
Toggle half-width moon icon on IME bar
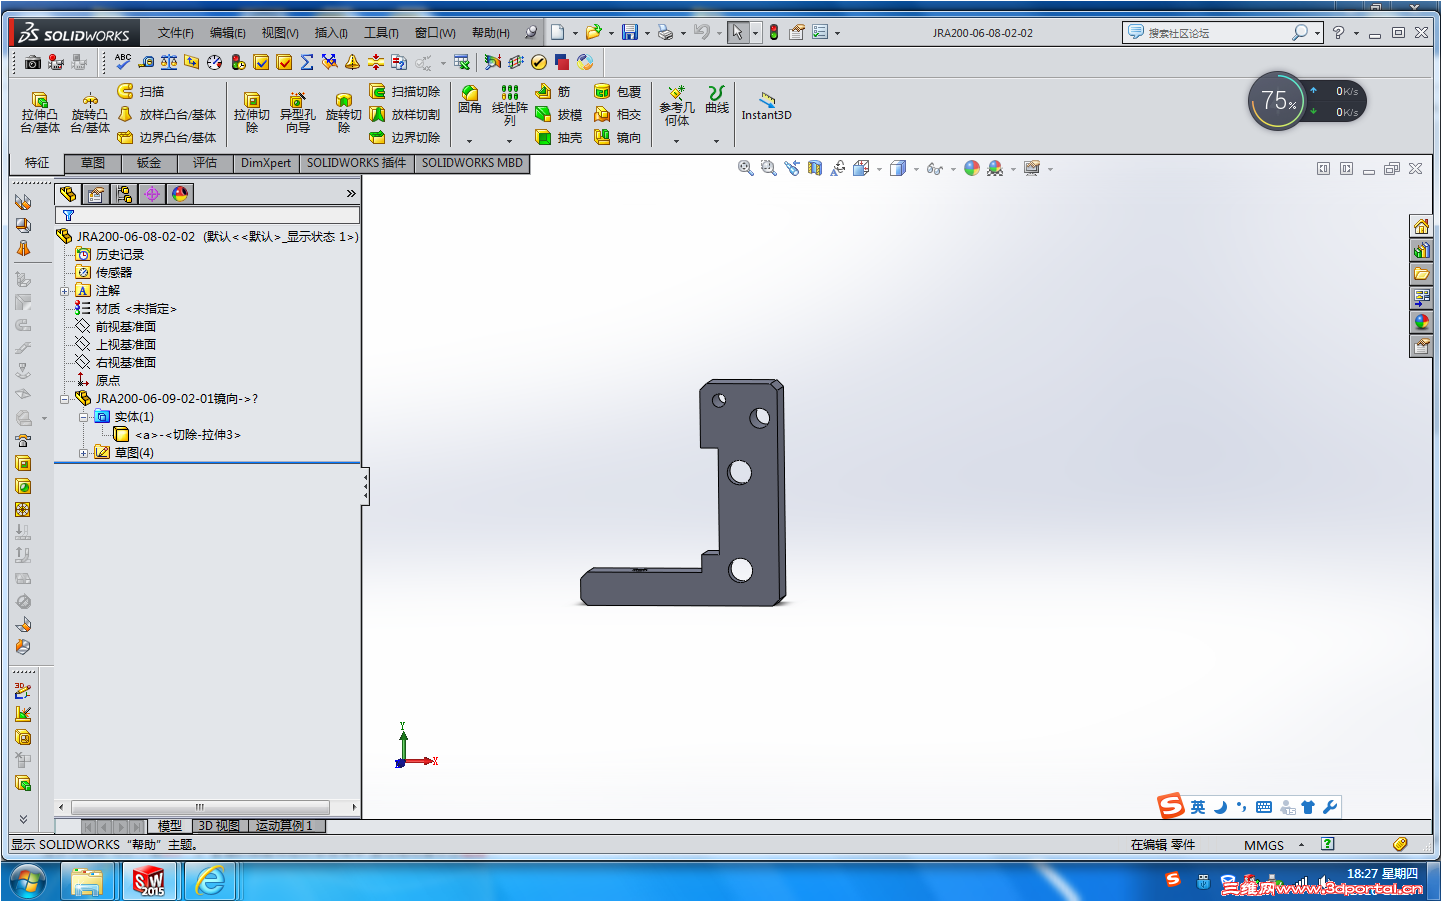pos(1220,807)
